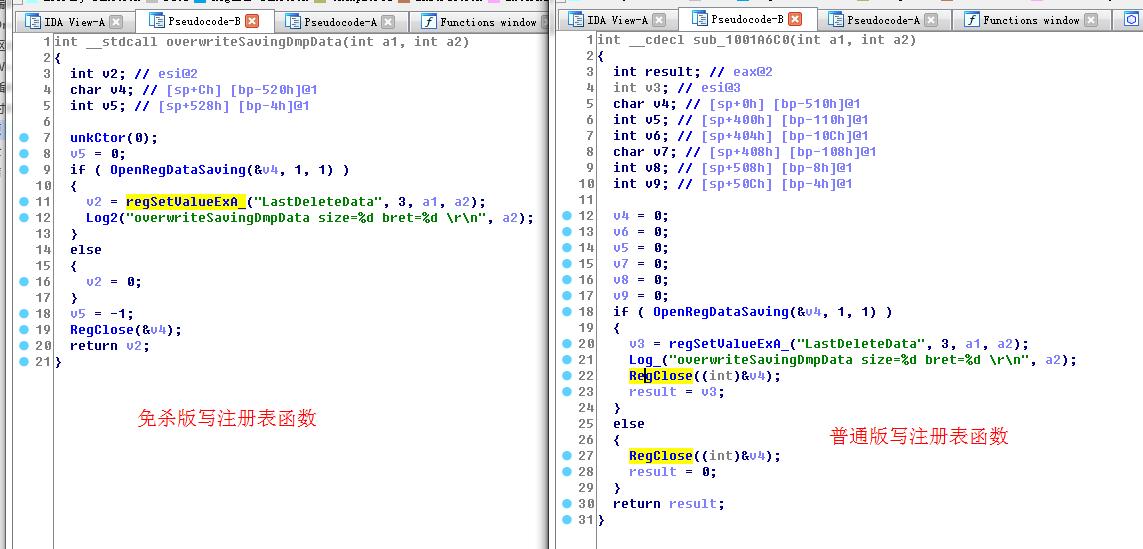
Task: Click the tab icon after Functions window in right window
Action: coord(1131,20)
